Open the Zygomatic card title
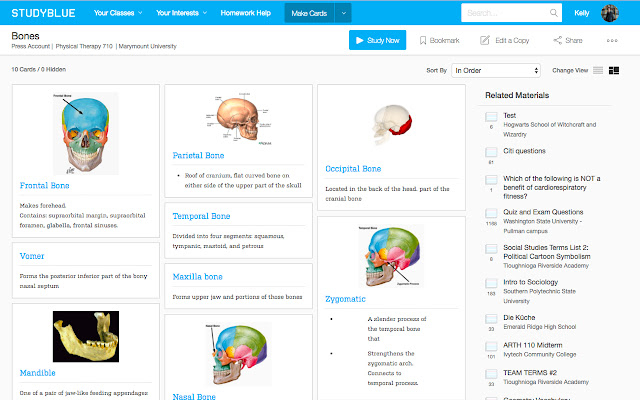 pos(345,299)
